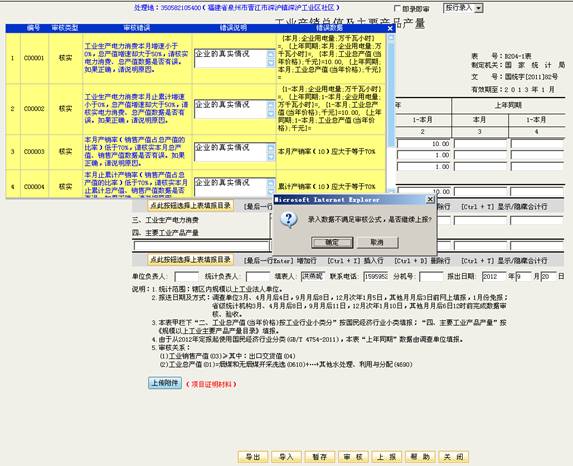Click the lower 点此按钮选择上表填报目录 button
The image size is (573, 466).
click(190, 259)
